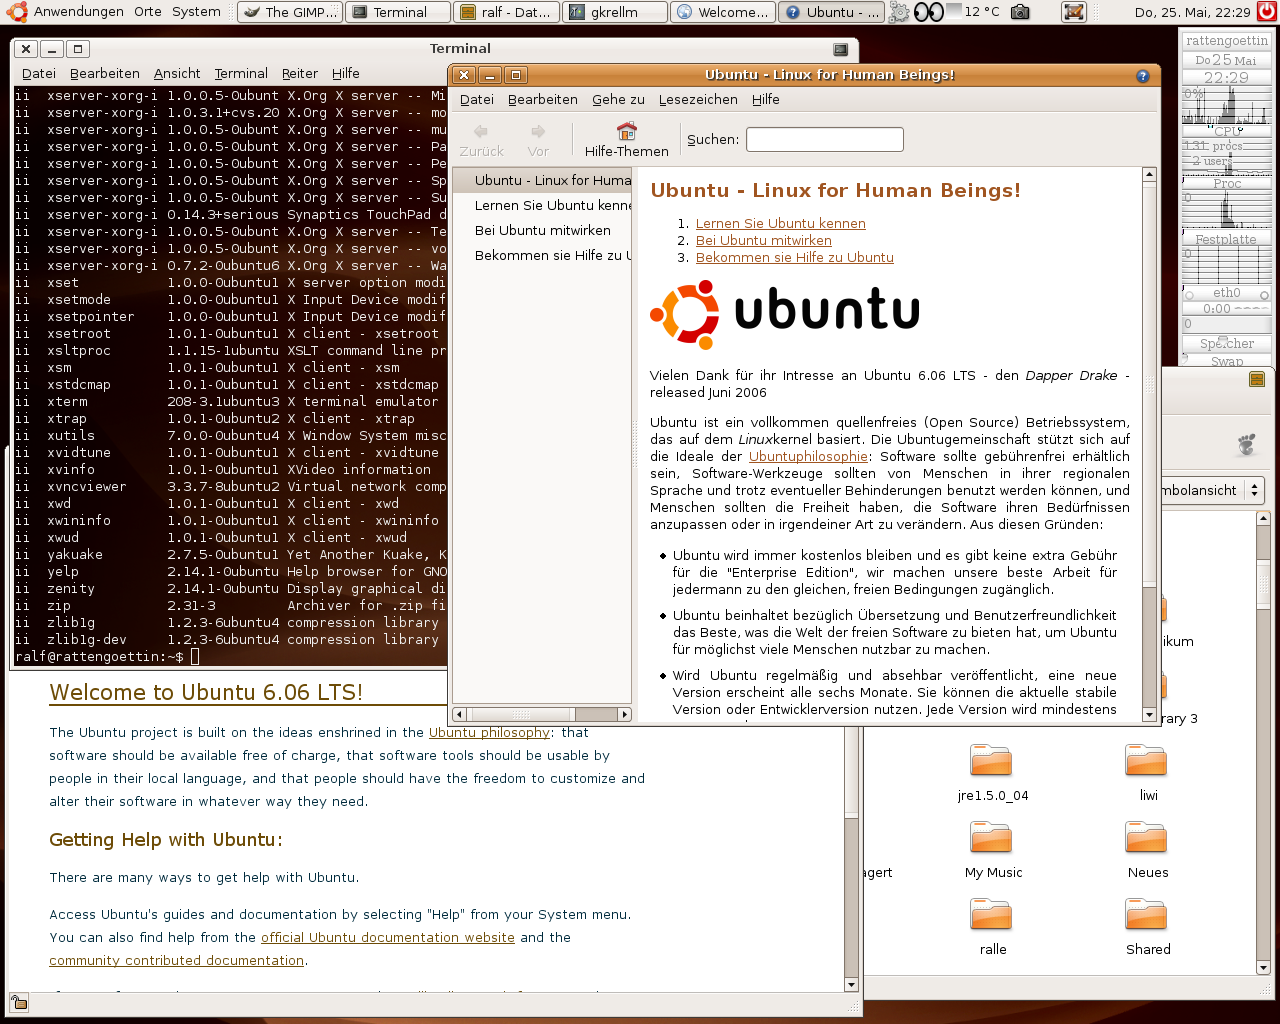Click the file cabinet icon in the file manager title bar
This screenshot has height=1024, width=1280.
point(1257,380)
